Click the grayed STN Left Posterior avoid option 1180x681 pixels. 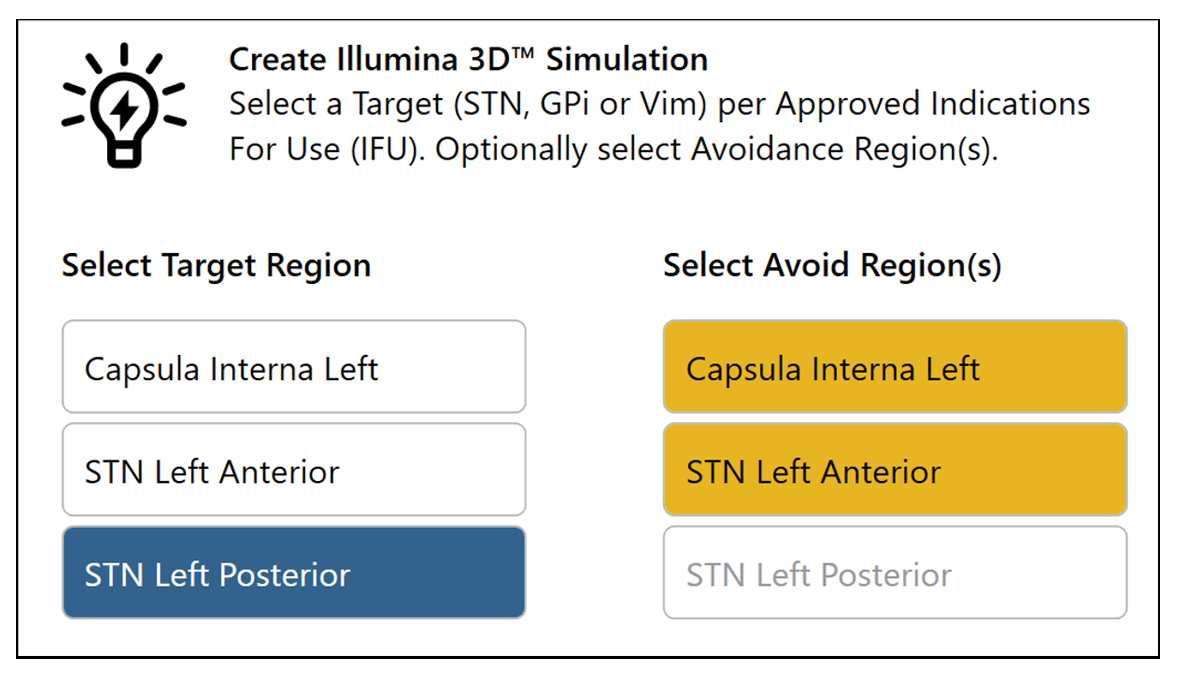pyautogui.click(x=894, y=572)
